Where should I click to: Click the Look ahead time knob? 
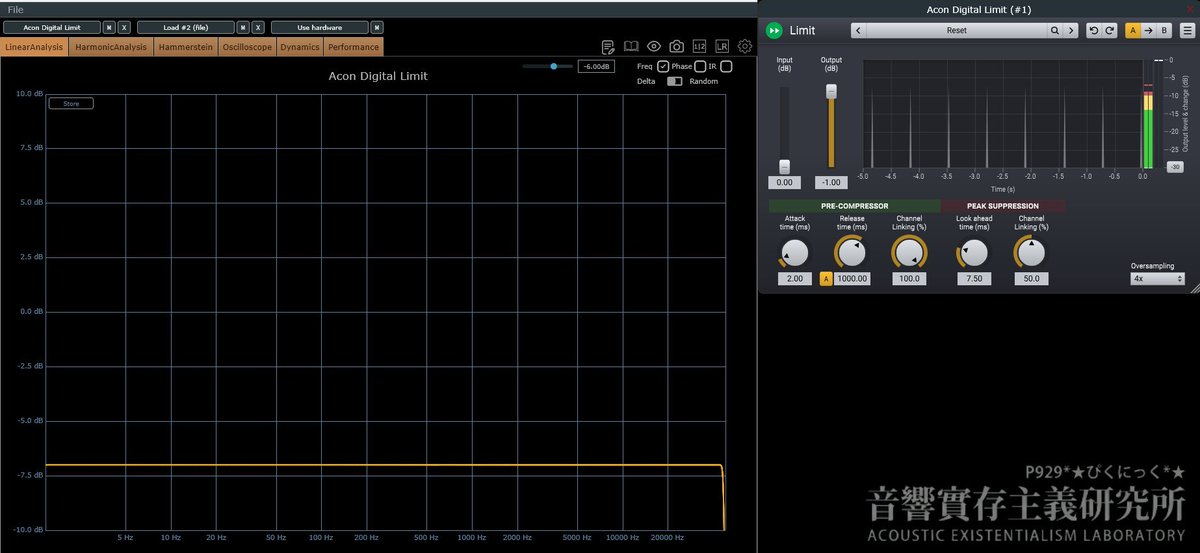point(973,253)
